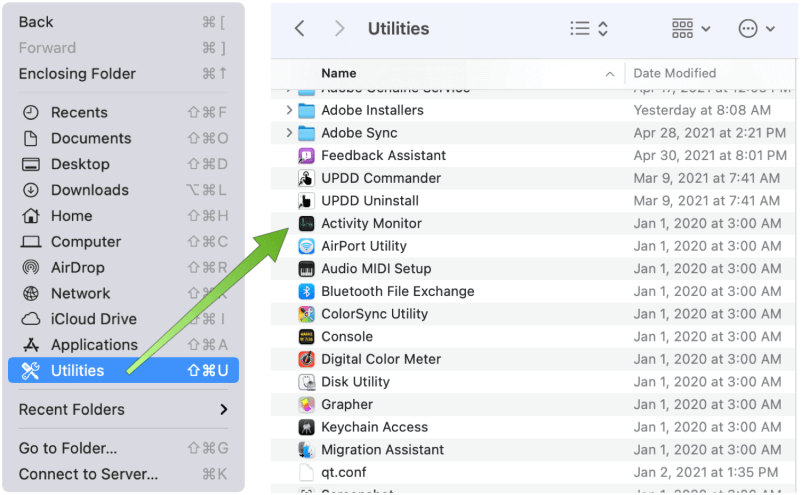Click the AirPort Utility icon
This screenshot has width=801, height=495.
pos(307,246)
